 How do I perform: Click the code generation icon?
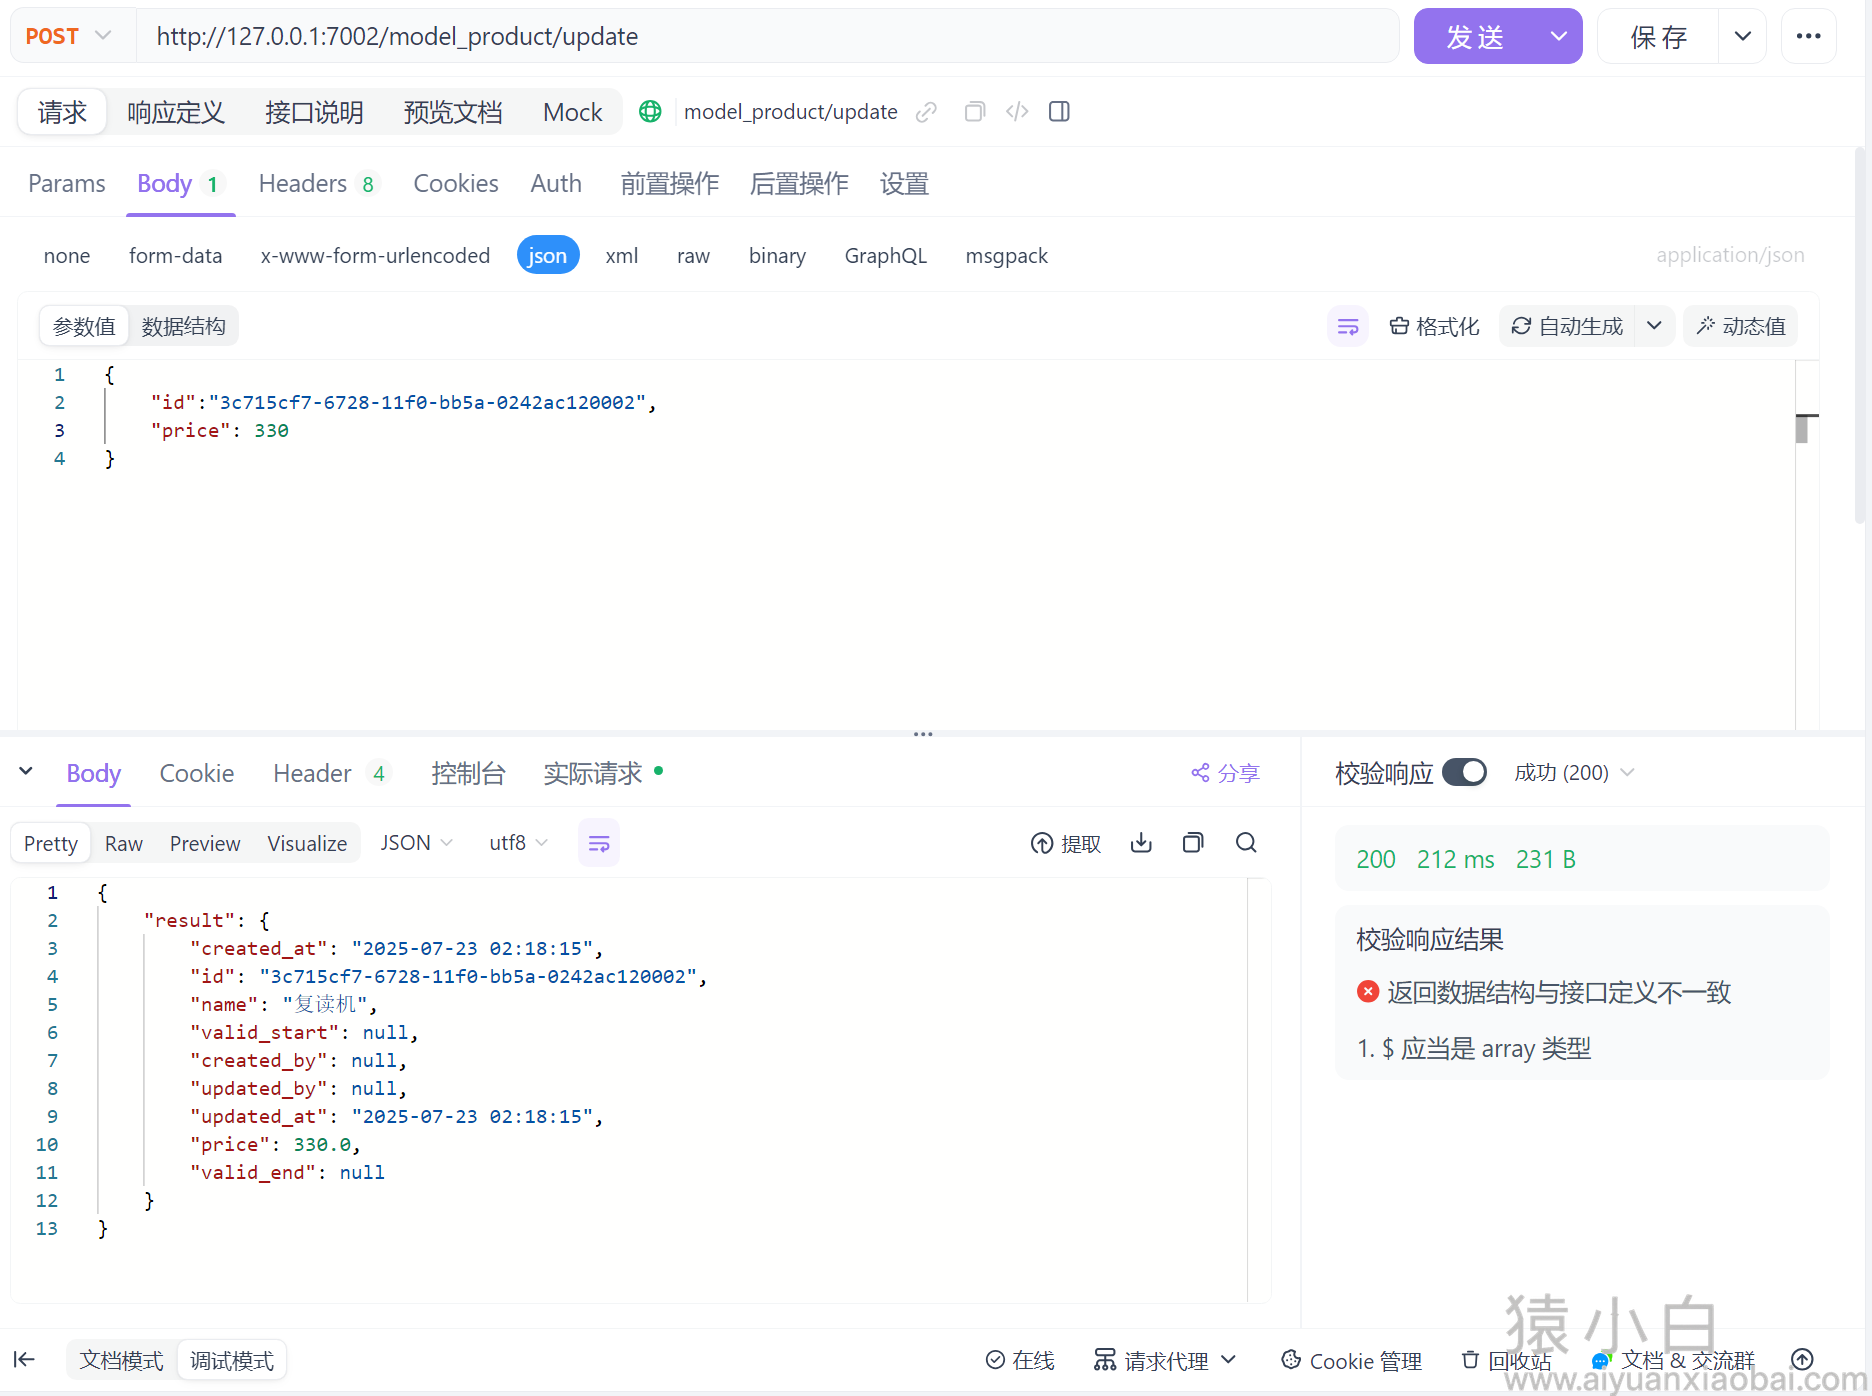[x=1017, y=112]
